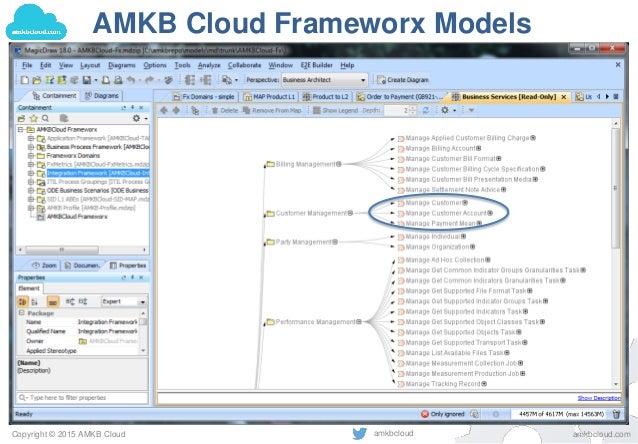The height and width of the screenshot is (444, 638).
Task: Open the Collaborate menu
Action: tap(245, 65)
